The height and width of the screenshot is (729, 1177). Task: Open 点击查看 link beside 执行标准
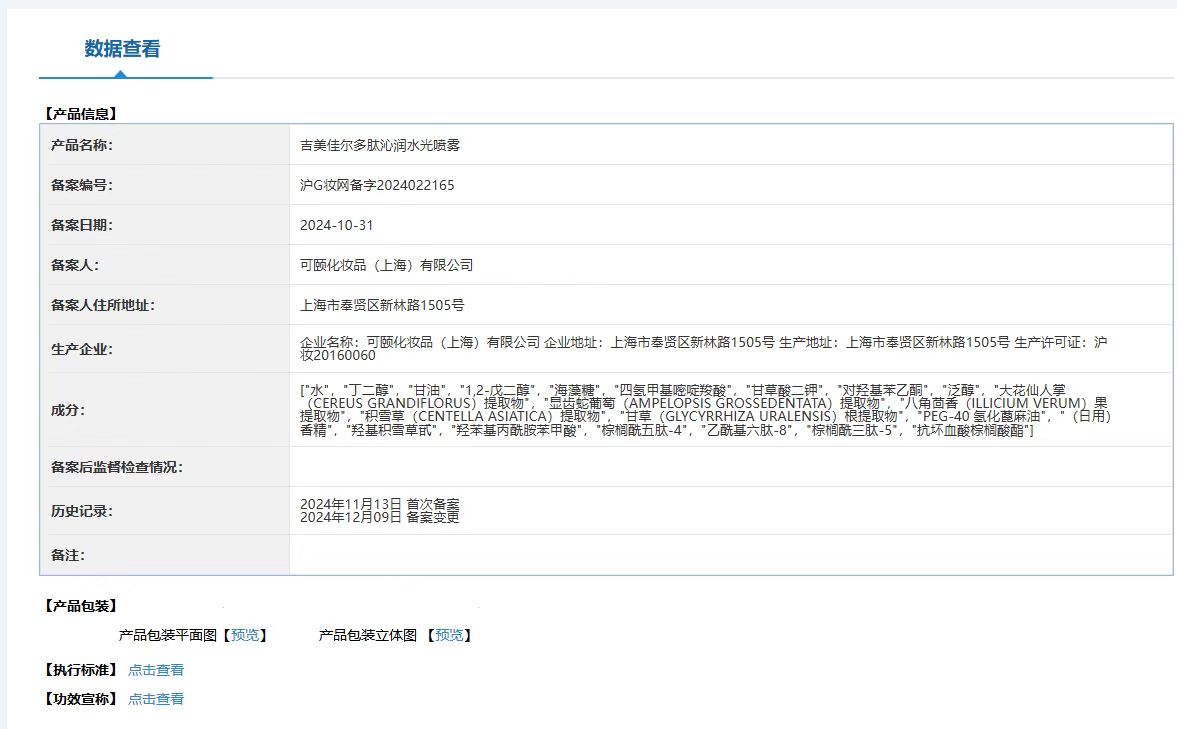point(156,670)
